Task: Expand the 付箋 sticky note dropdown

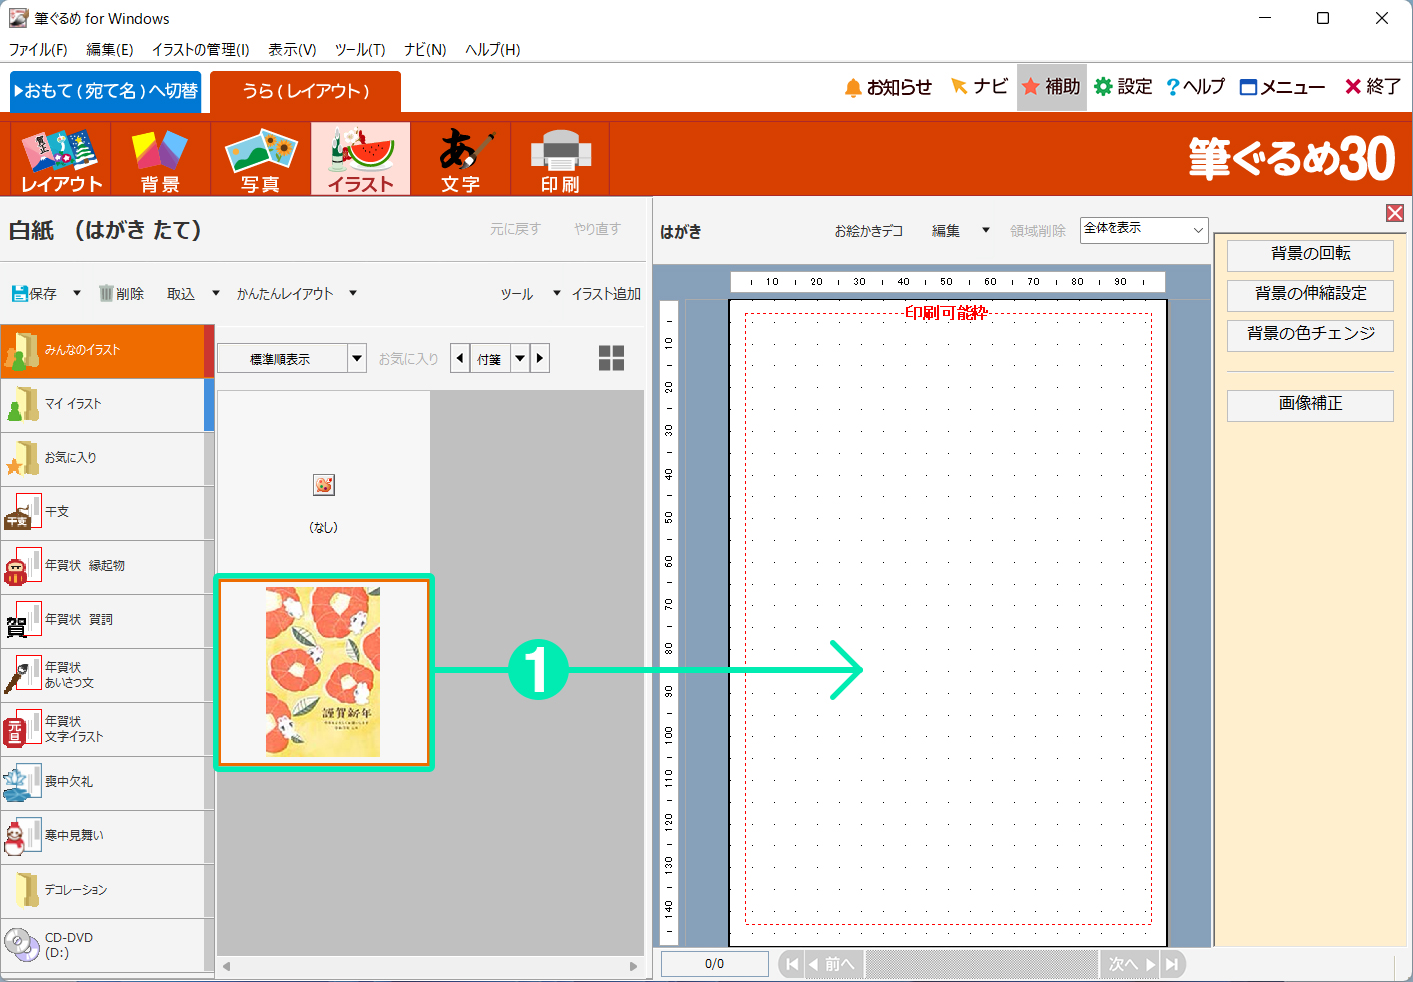Action: point(520,358)
